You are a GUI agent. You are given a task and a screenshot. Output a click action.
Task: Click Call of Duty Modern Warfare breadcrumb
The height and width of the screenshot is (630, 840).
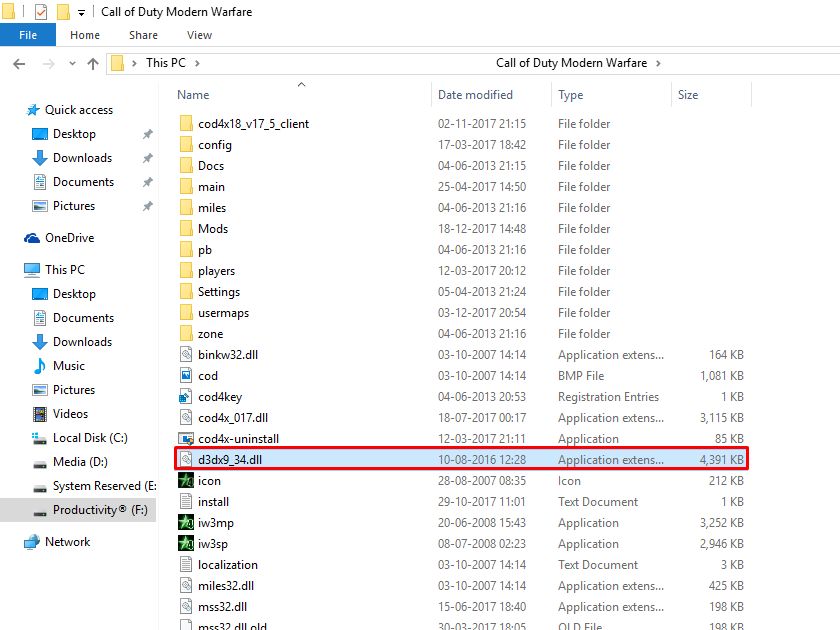[x=571, y=63]
